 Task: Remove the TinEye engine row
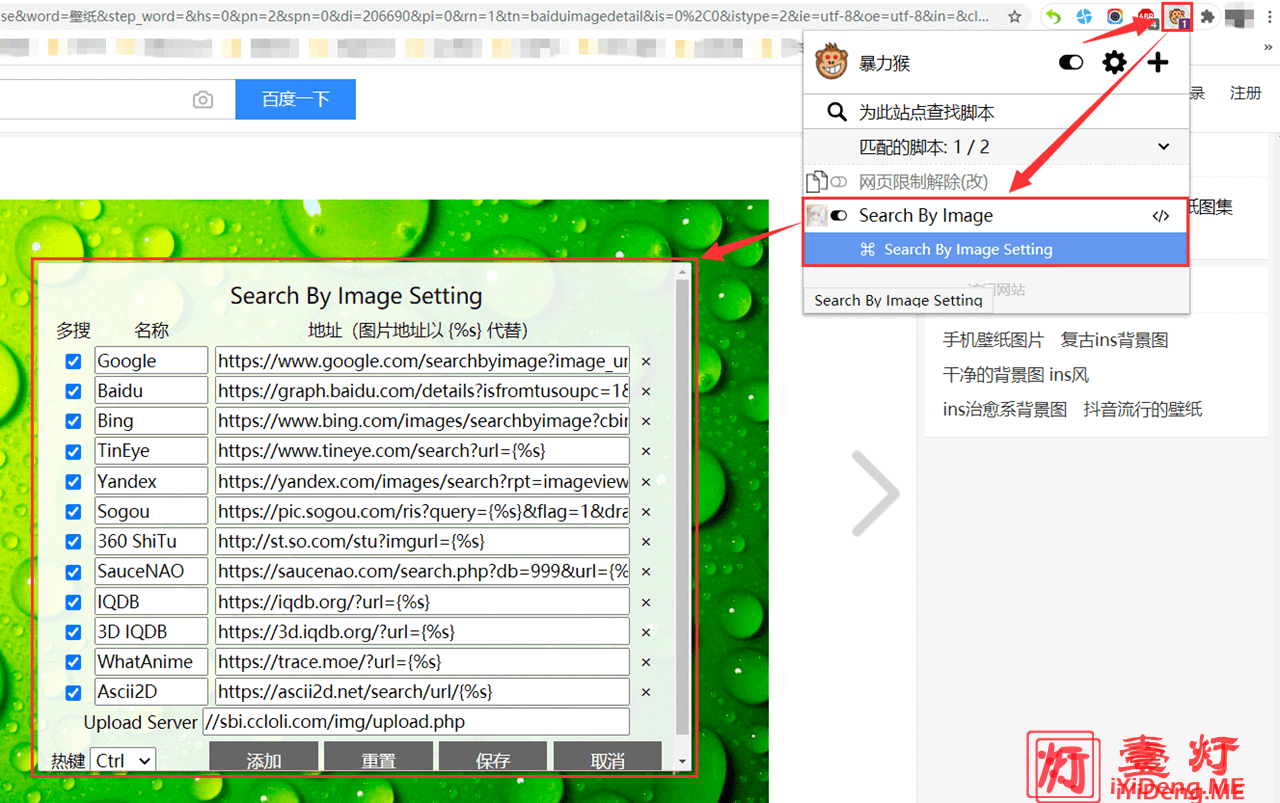(x=645, y=452)
